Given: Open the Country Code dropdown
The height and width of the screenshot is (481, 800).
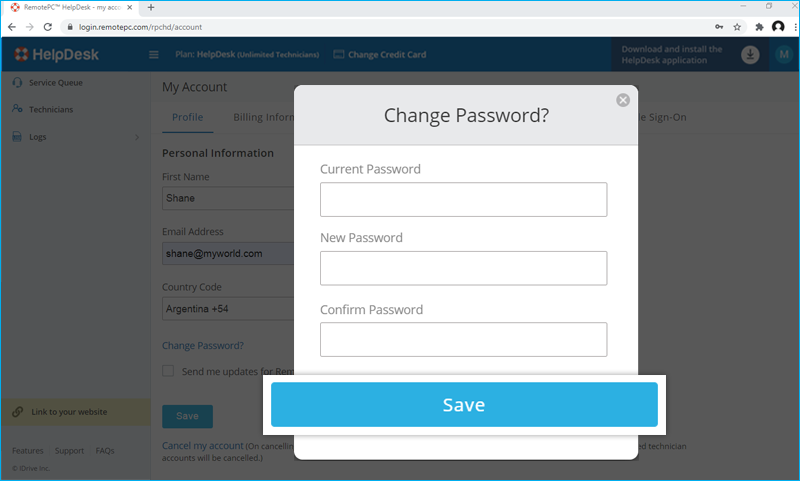Looking at the screenshot, I should [x=228, y=309].
